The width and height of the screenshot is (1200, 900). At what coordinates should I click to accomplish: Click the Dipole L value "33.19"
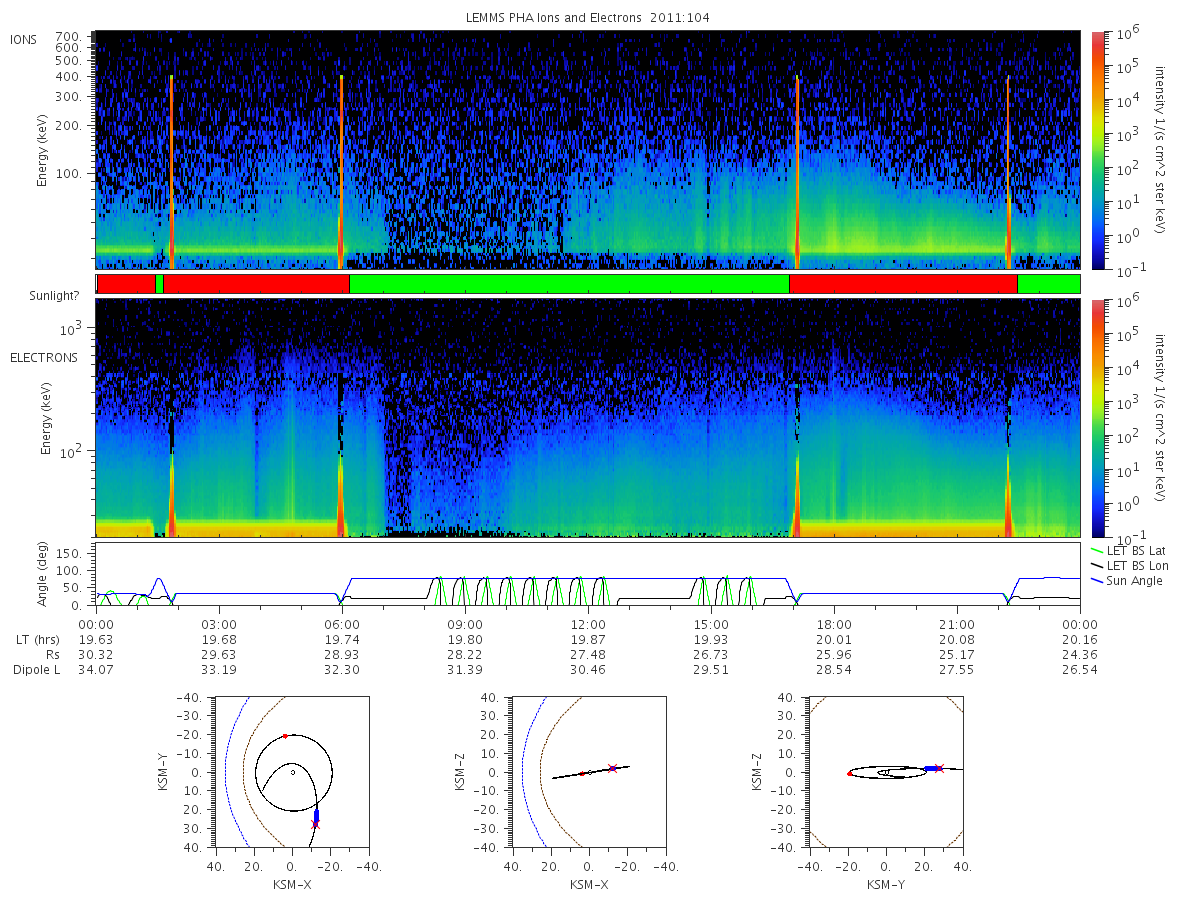click(219, 669)
